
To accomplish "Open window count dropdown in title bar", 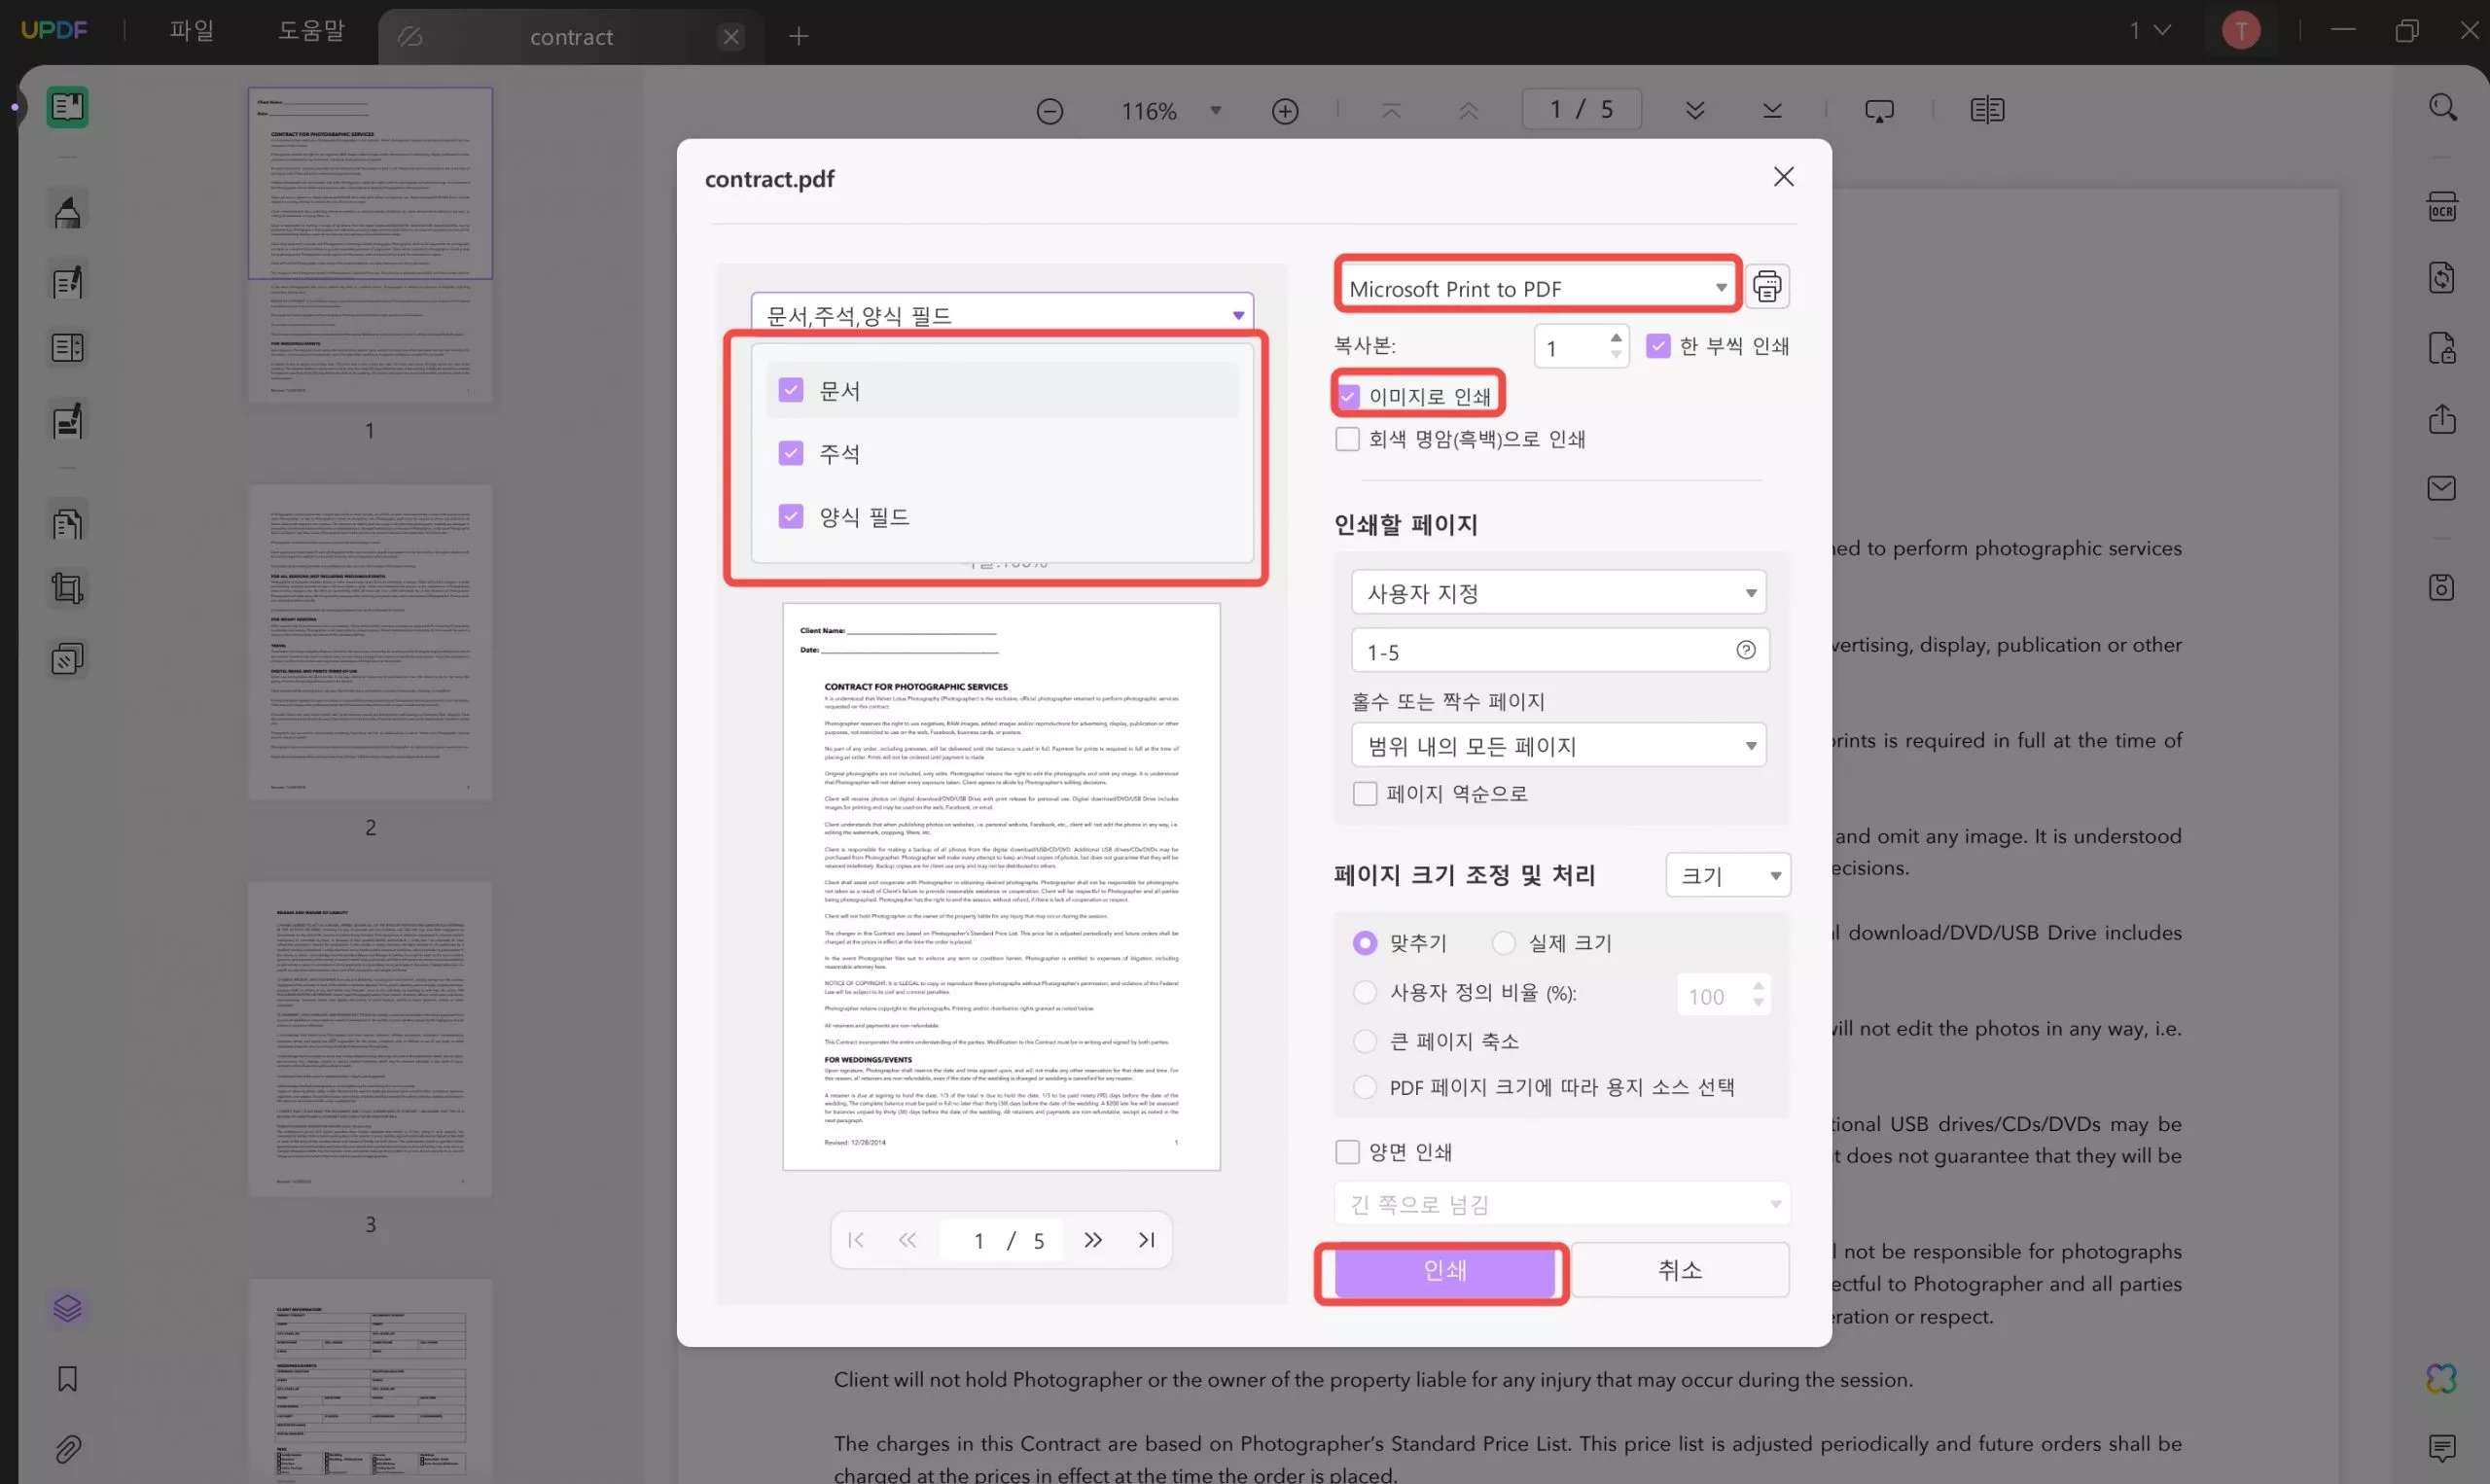I will point(2149,31).
